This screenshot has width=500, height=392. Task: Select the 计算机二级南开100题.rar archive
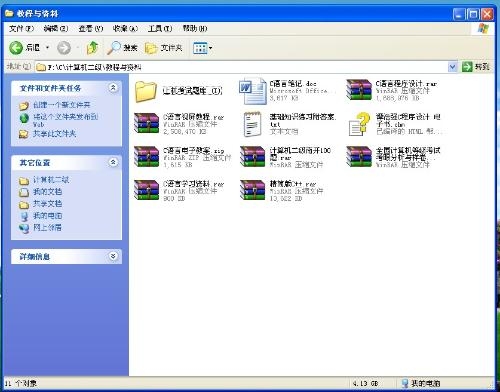click(253, 156)
